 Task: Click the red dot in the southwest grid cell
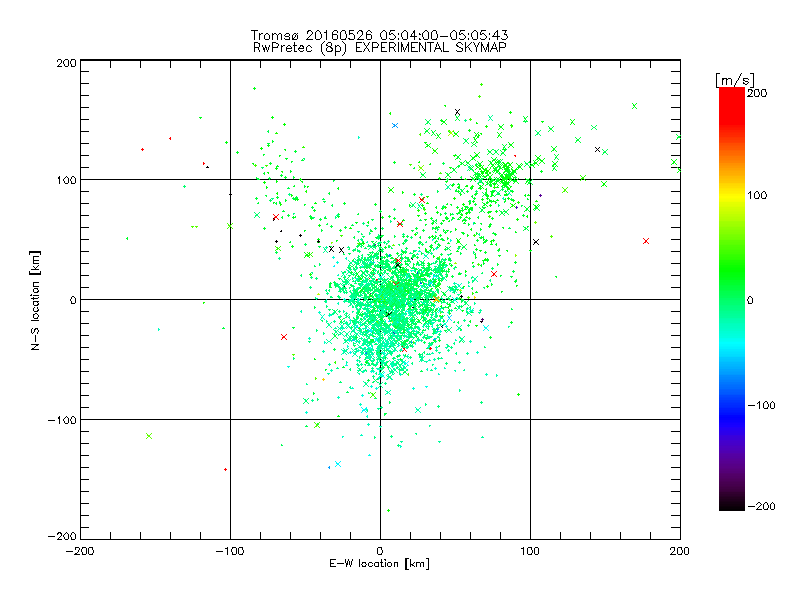[226, 469]
